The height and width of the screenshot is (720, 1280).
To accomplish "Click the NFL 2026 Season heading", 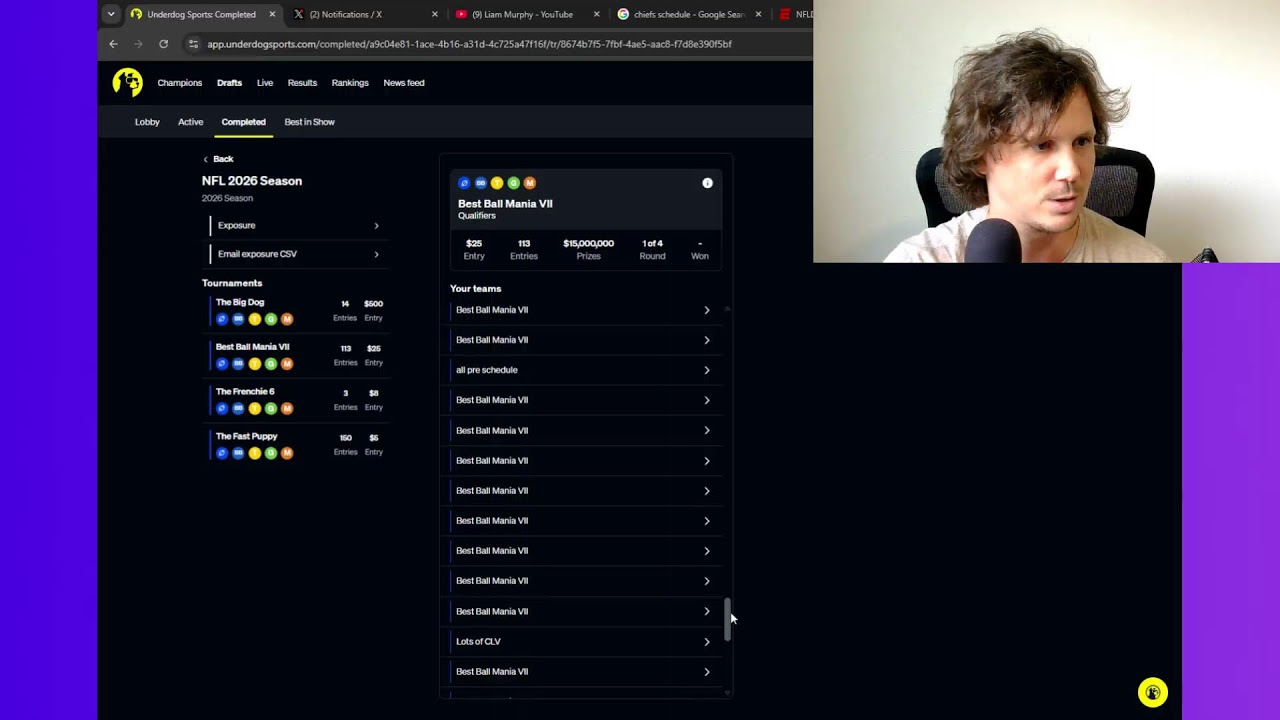I will point(252,181).
